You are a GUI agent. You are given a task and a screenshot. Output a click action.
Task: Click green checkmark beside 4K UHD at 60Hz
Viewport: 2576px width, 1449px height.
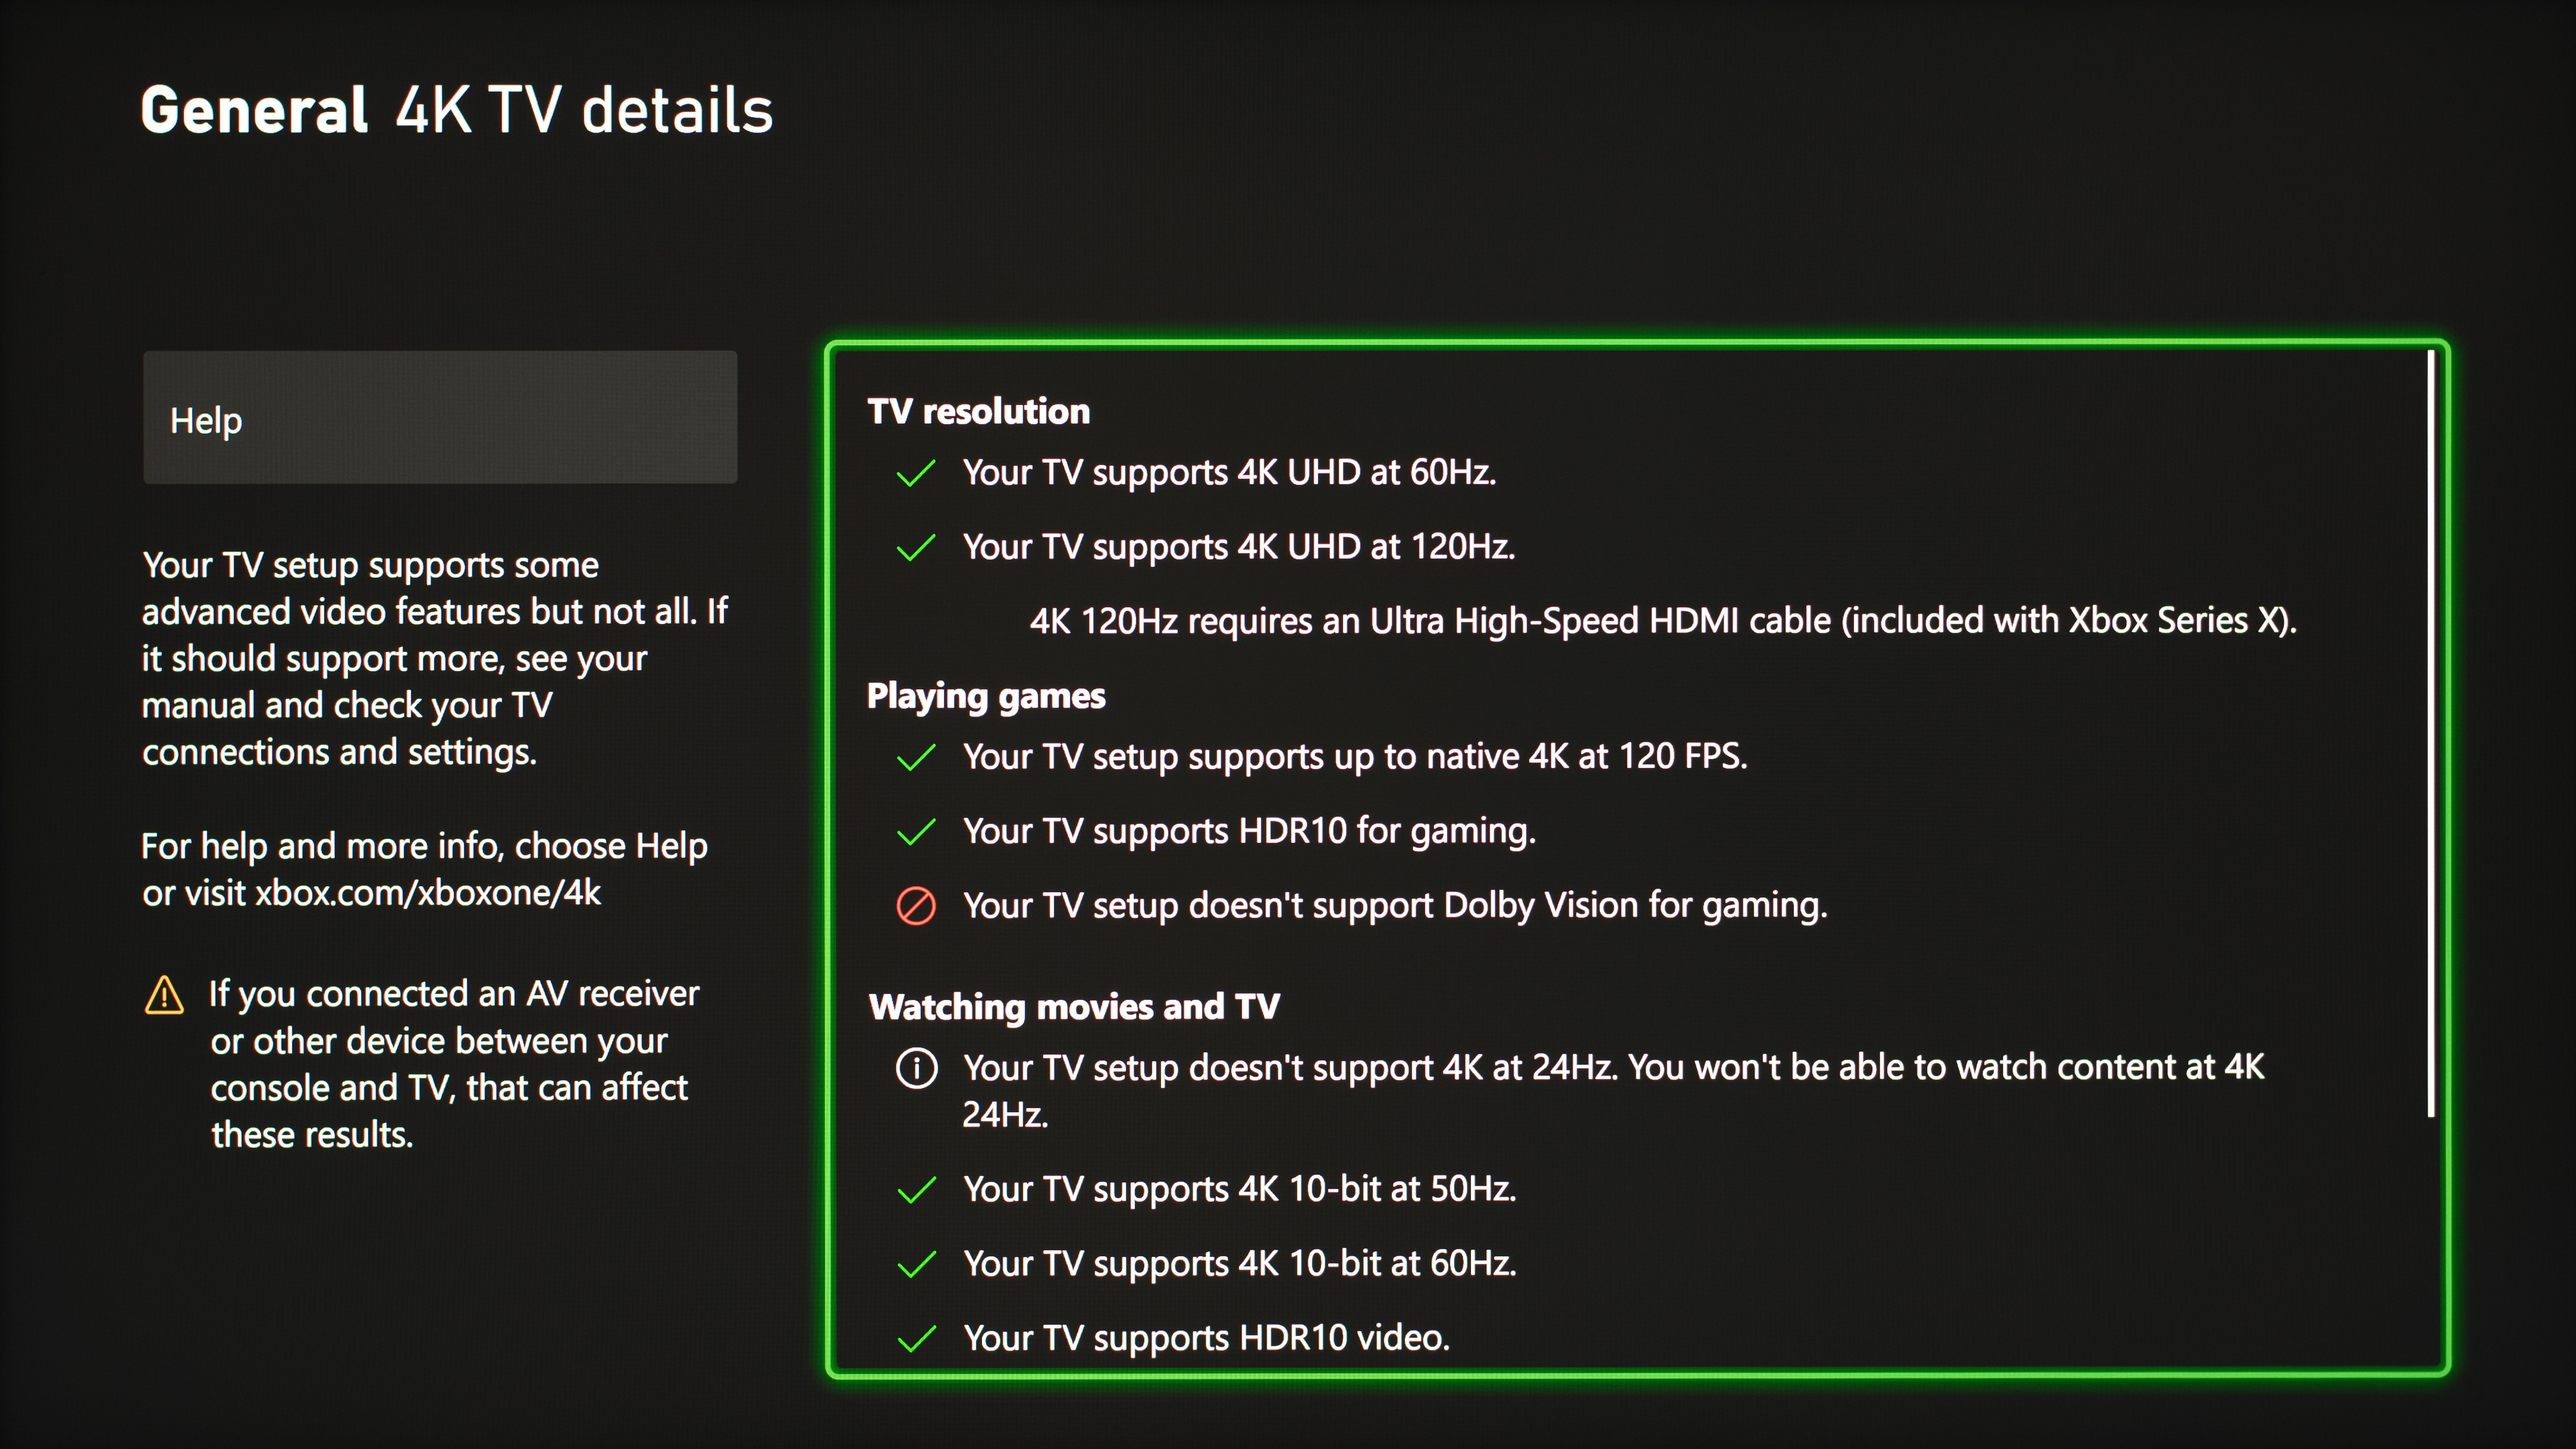tap(916, 473)
